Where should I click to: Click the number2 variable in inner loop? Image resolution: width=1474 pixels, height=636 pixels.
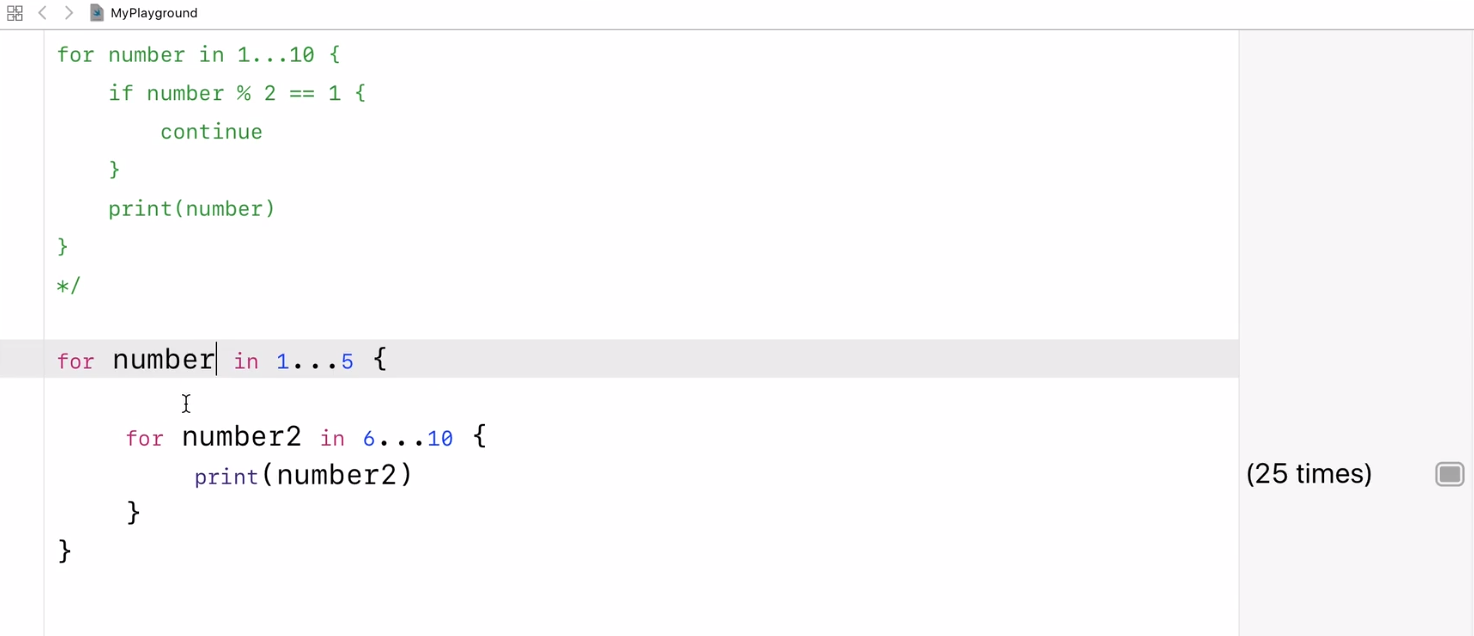[x=241, y=437]
